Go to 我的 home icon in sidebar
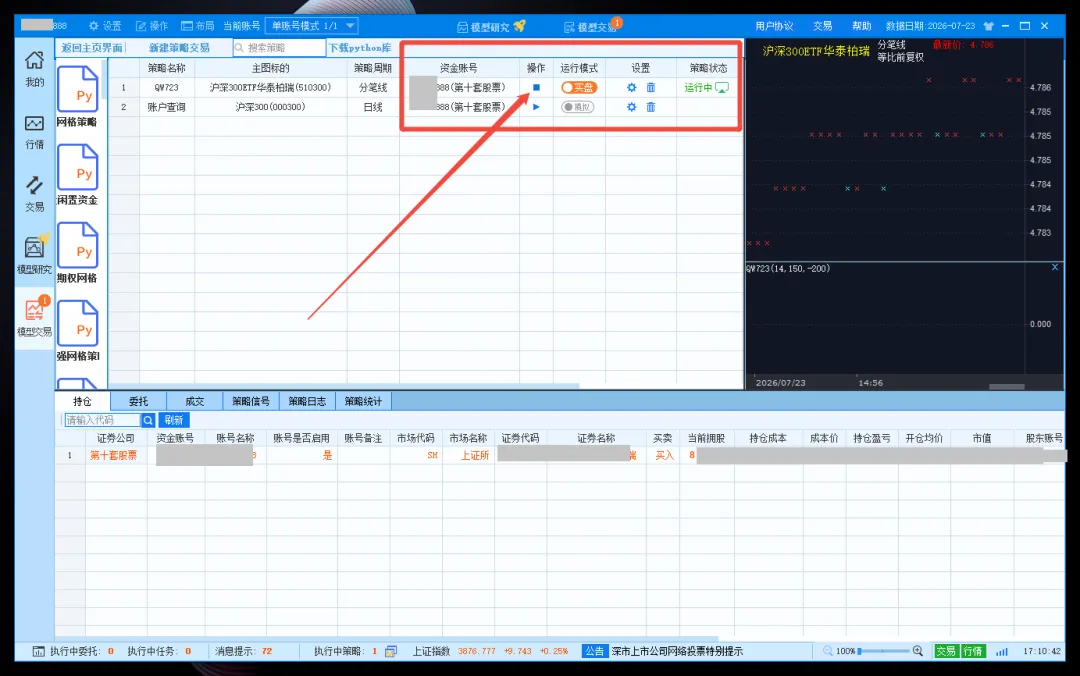The image size is (1080, 676). pyautogui.click(x=34, y=69)
